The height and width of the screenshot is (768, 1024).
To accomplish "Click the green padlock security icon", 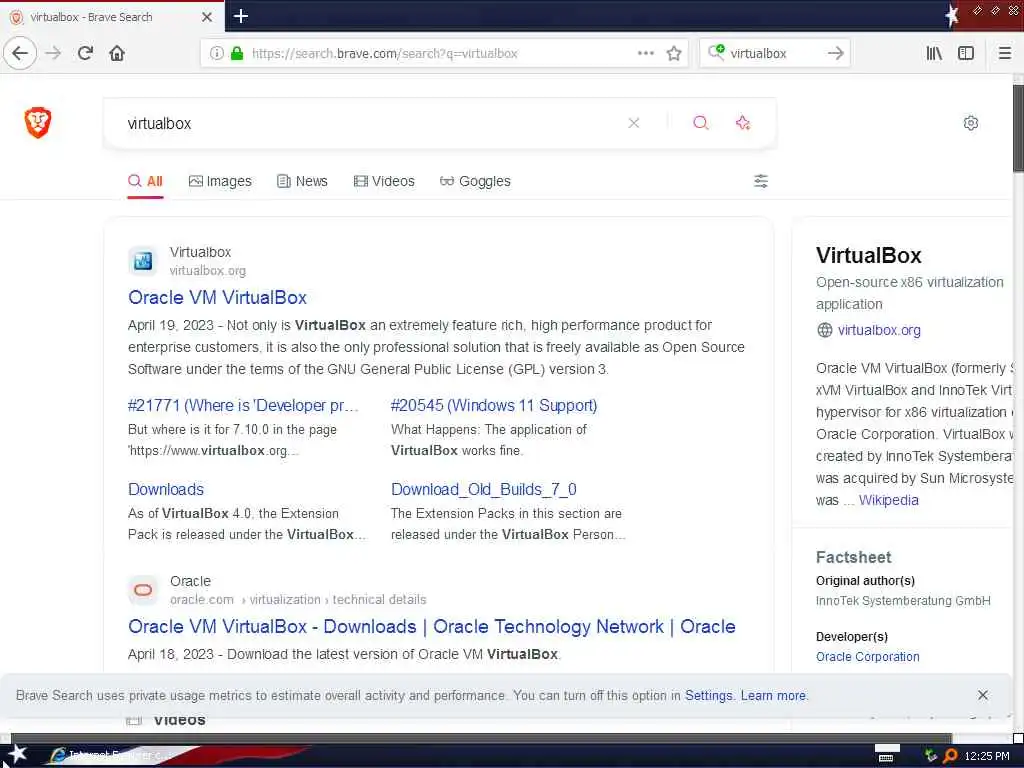I will click(x=237, y=53).
